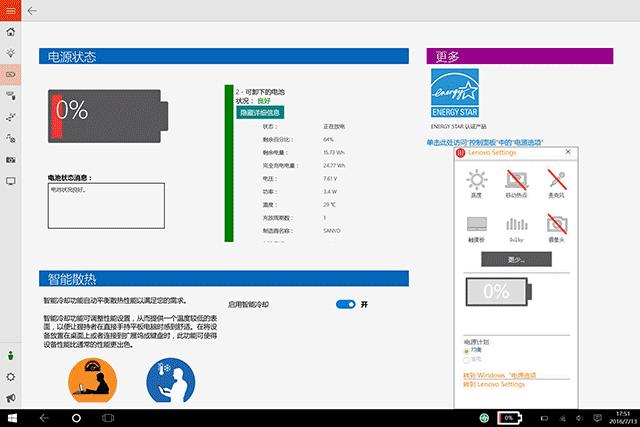Click the 24.77 Wh full charge capacity value
640x427 pixels.
[334, 165]
